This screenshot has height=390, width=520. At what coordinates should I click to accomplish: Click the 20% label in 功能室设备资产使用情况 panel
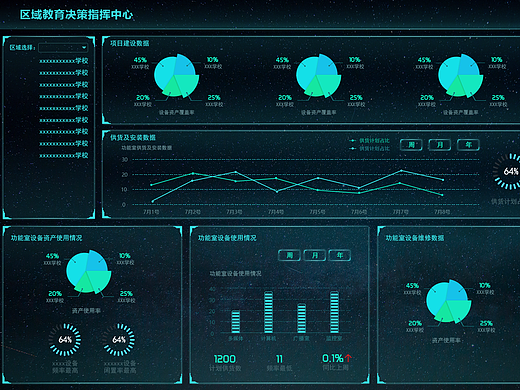point(55,294)
